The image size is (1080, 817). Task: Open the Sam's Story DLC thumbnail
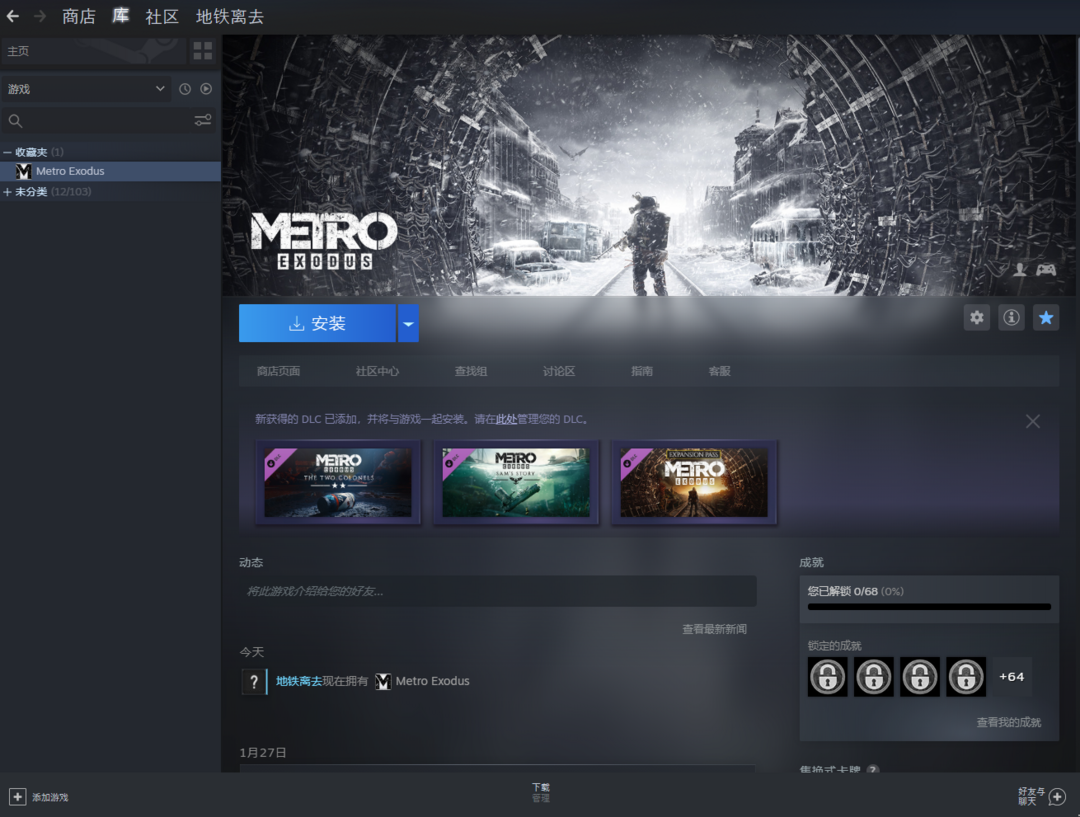[x=516, y=483]
